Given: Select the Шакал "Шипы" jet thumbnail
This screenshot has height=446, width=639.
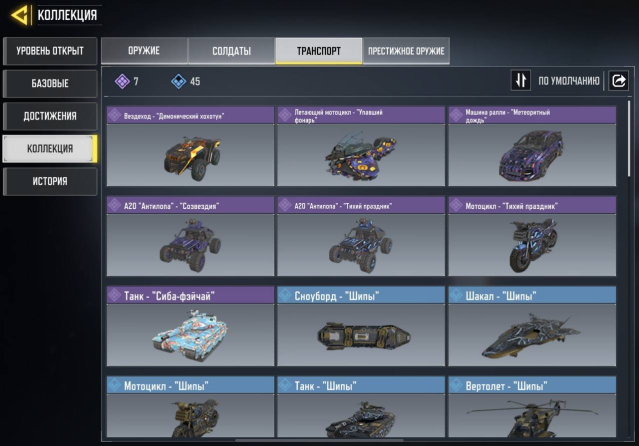Looking at the screenshot, I should click(x=532, y=335).
